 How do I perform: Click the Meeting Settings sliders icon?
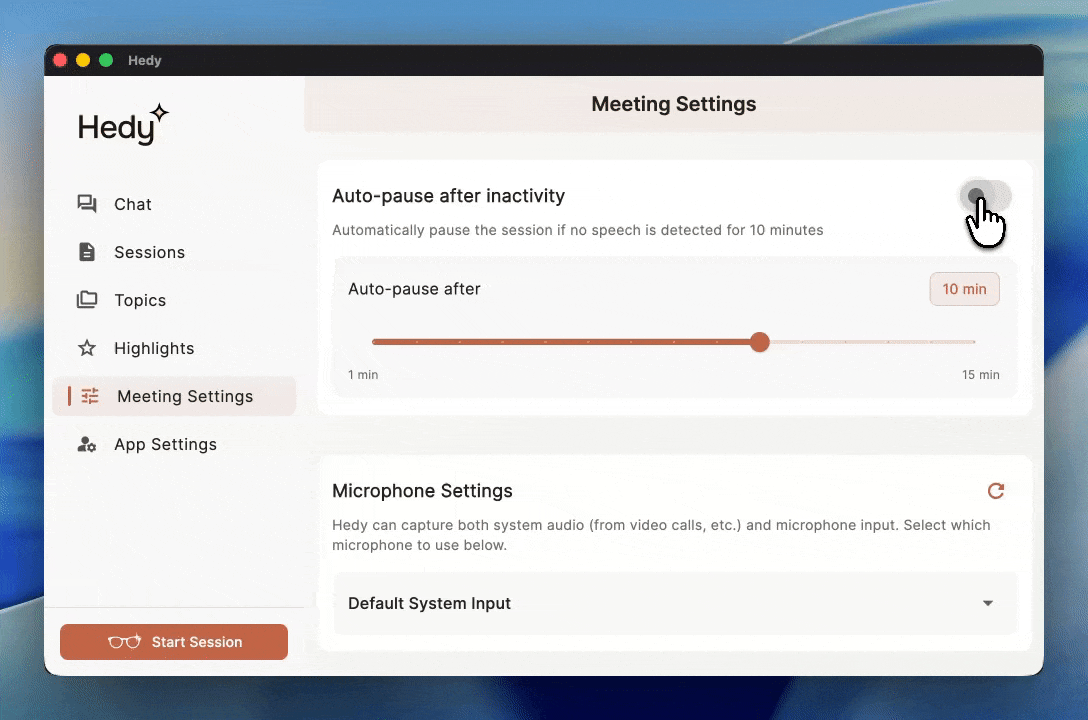[x=90, y=396]
